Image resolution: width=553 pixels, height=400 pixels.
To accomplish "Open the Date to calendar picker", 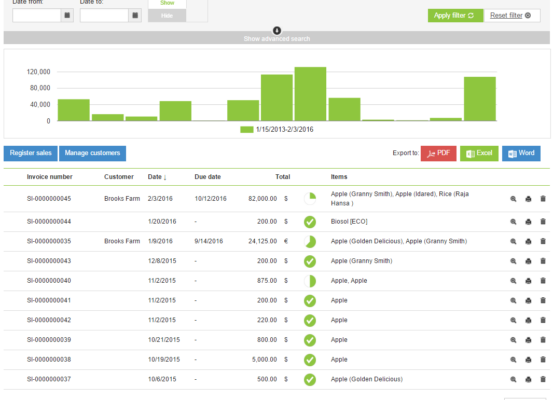I will point(135,16).
